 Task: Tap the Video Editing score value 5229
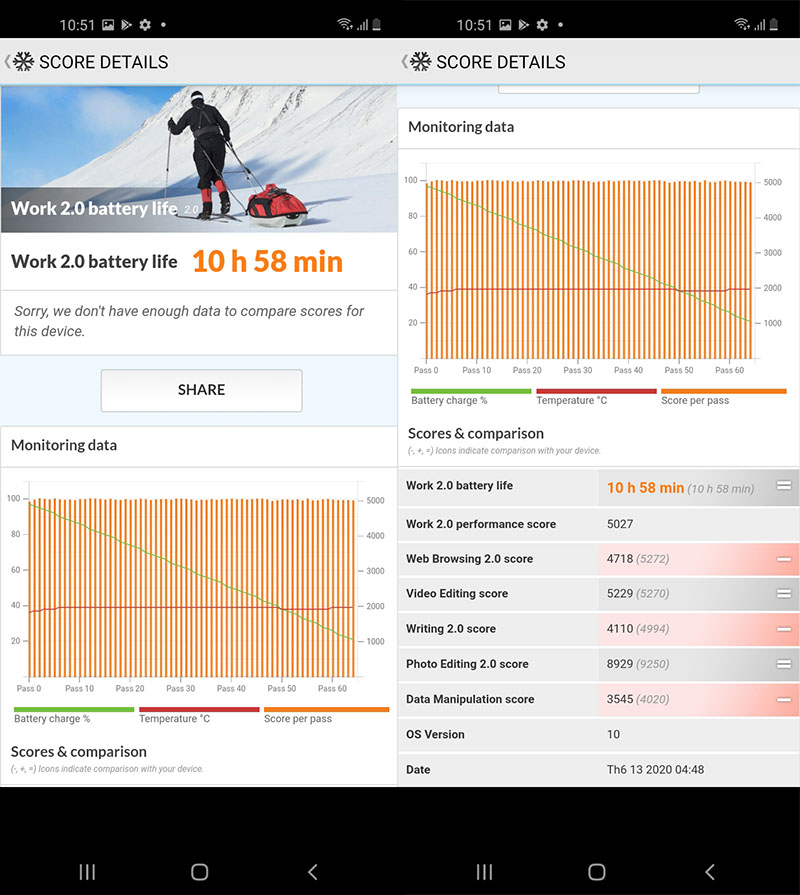(x=620, y=594)
